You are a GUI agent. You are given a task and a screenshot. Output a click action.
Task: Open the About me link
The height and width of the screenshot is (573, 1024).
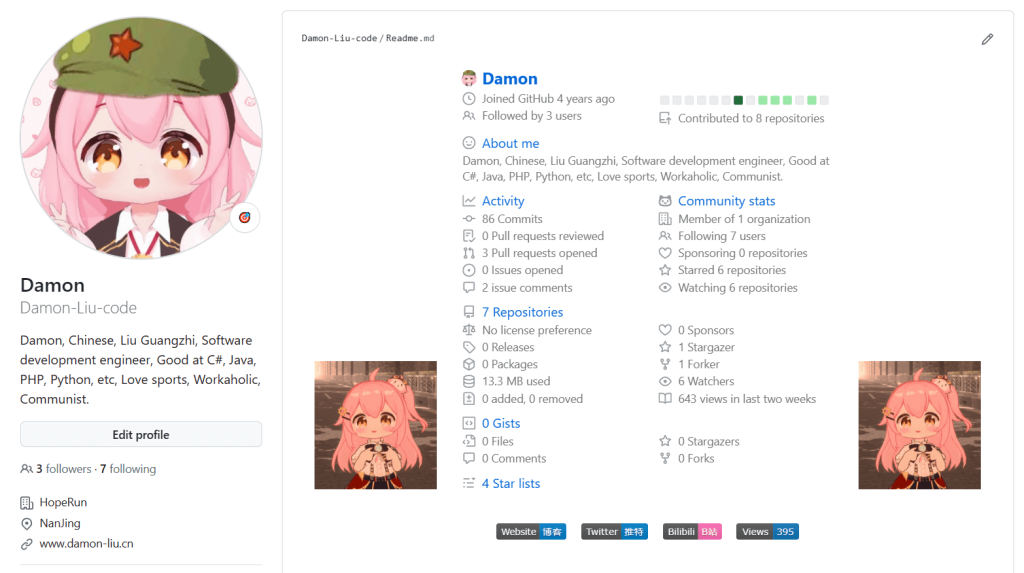pos(511,143)
